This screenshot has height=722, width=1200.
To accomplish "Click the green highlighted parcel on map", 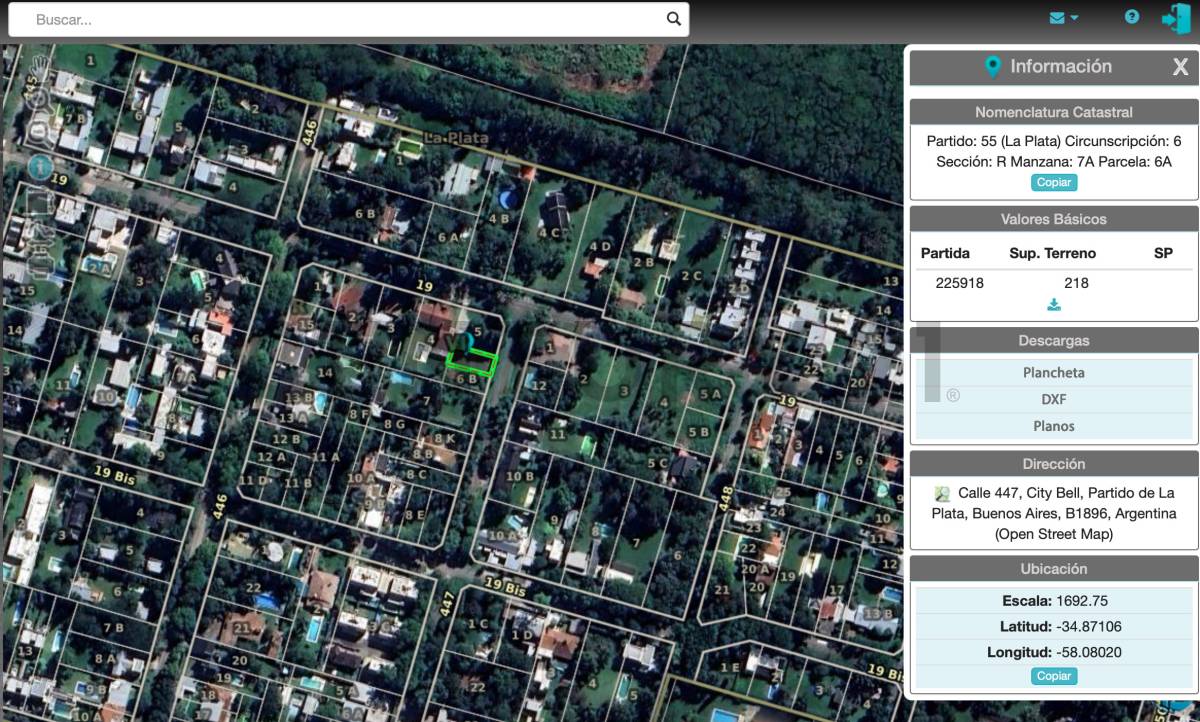I will pyautogui.click(x=472, y=363).
